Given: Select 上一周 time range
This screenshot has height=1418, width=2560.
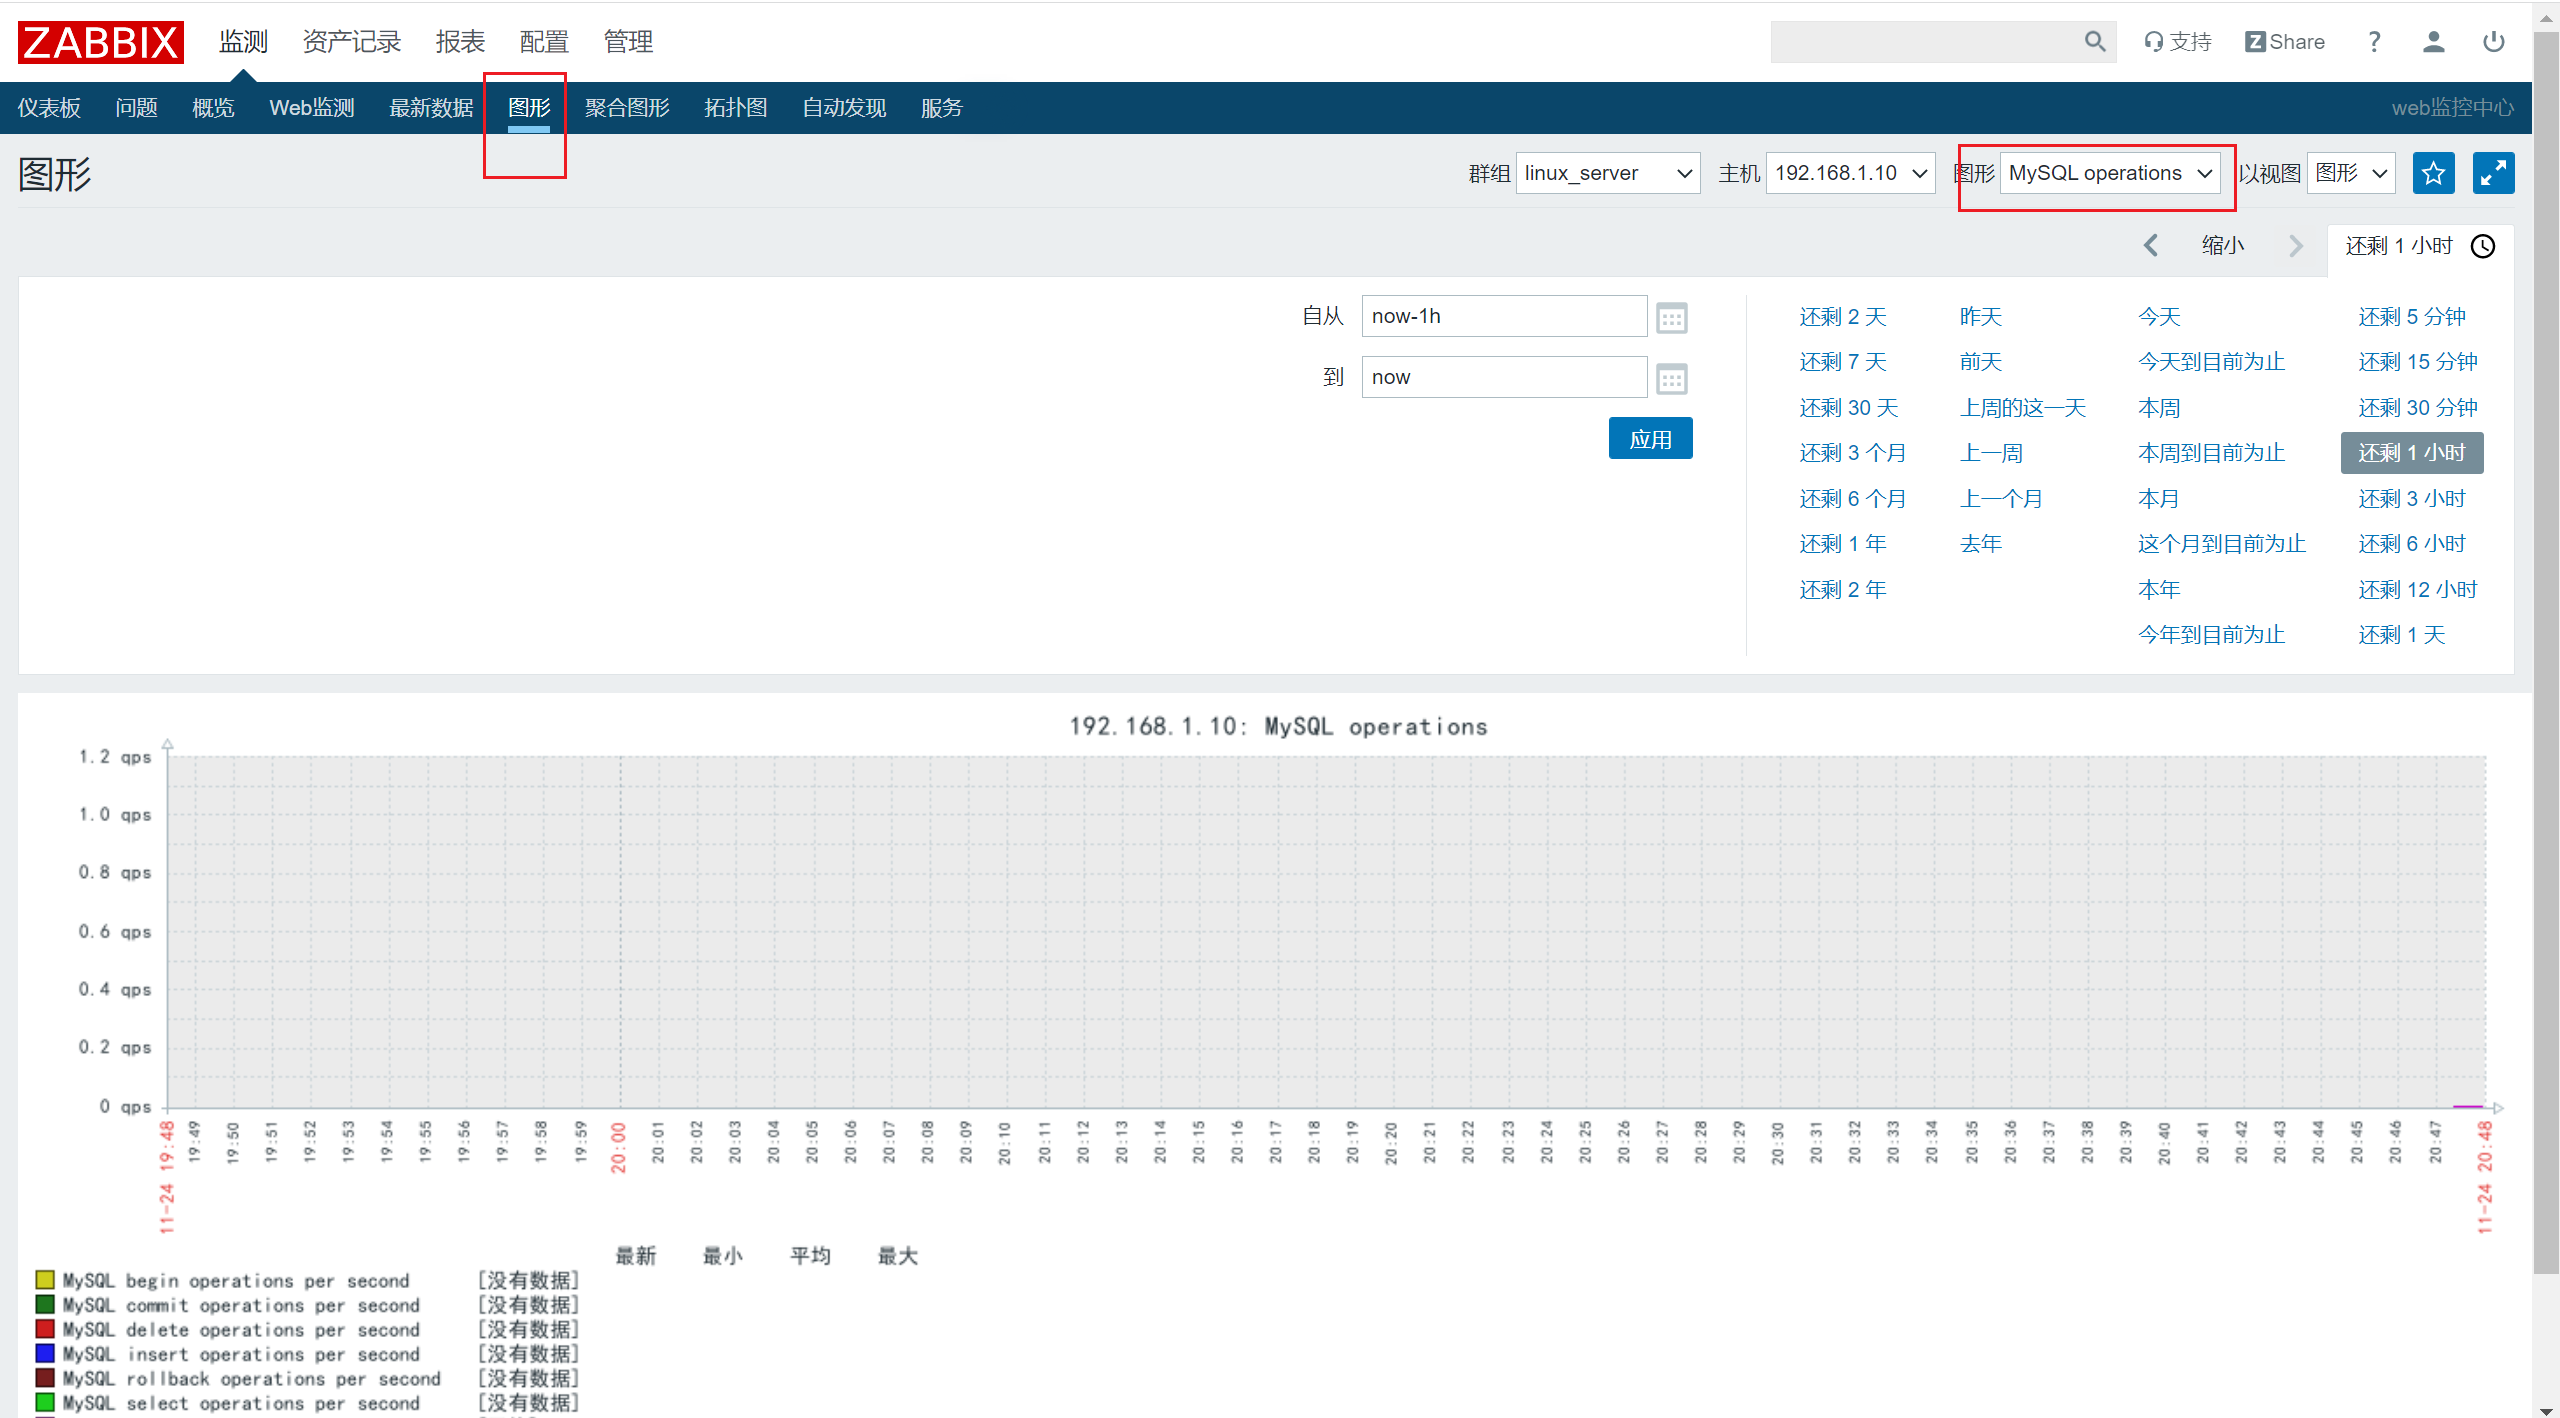Looking at the screenshot, I should point(1991,453).
